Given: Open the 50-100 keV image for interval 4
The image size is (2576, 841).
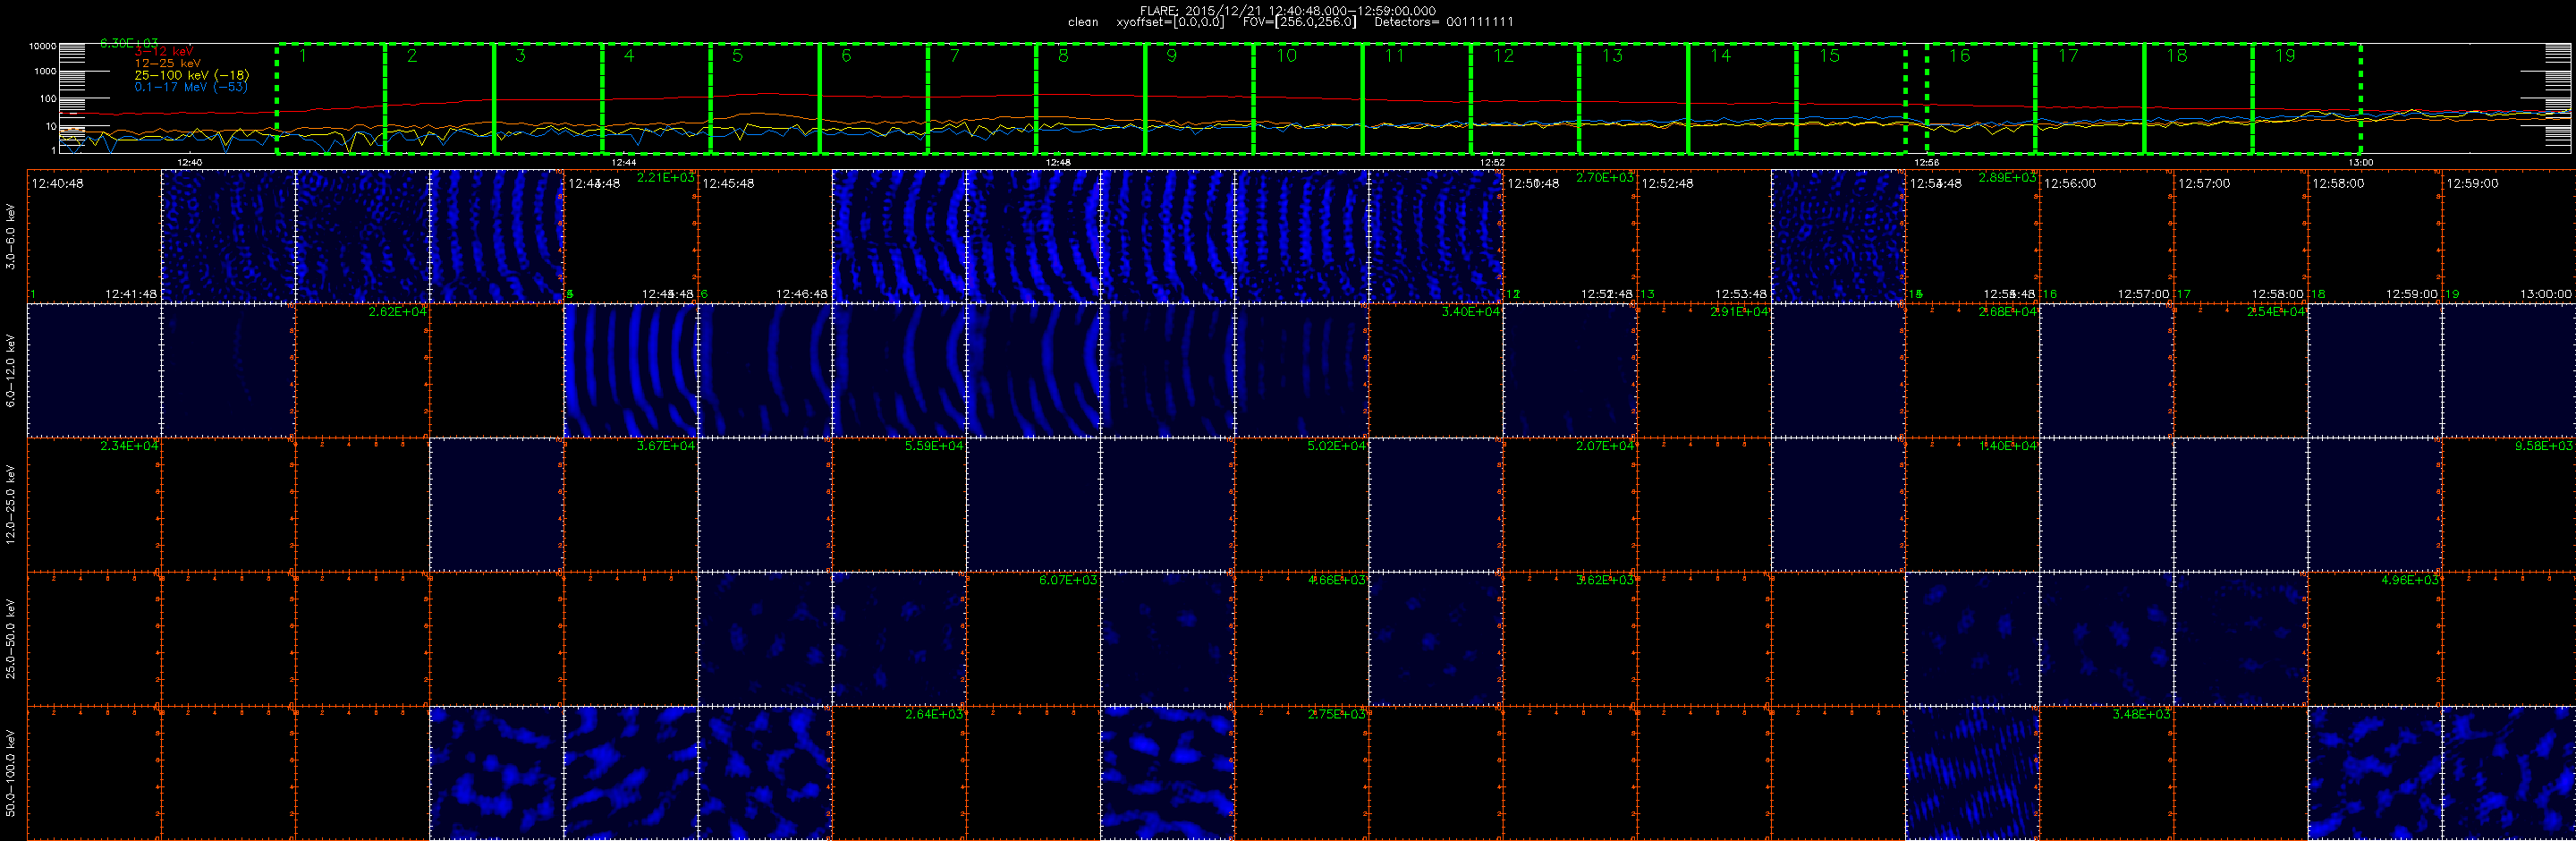Looking at the screenshot, I should pos(497,773).
